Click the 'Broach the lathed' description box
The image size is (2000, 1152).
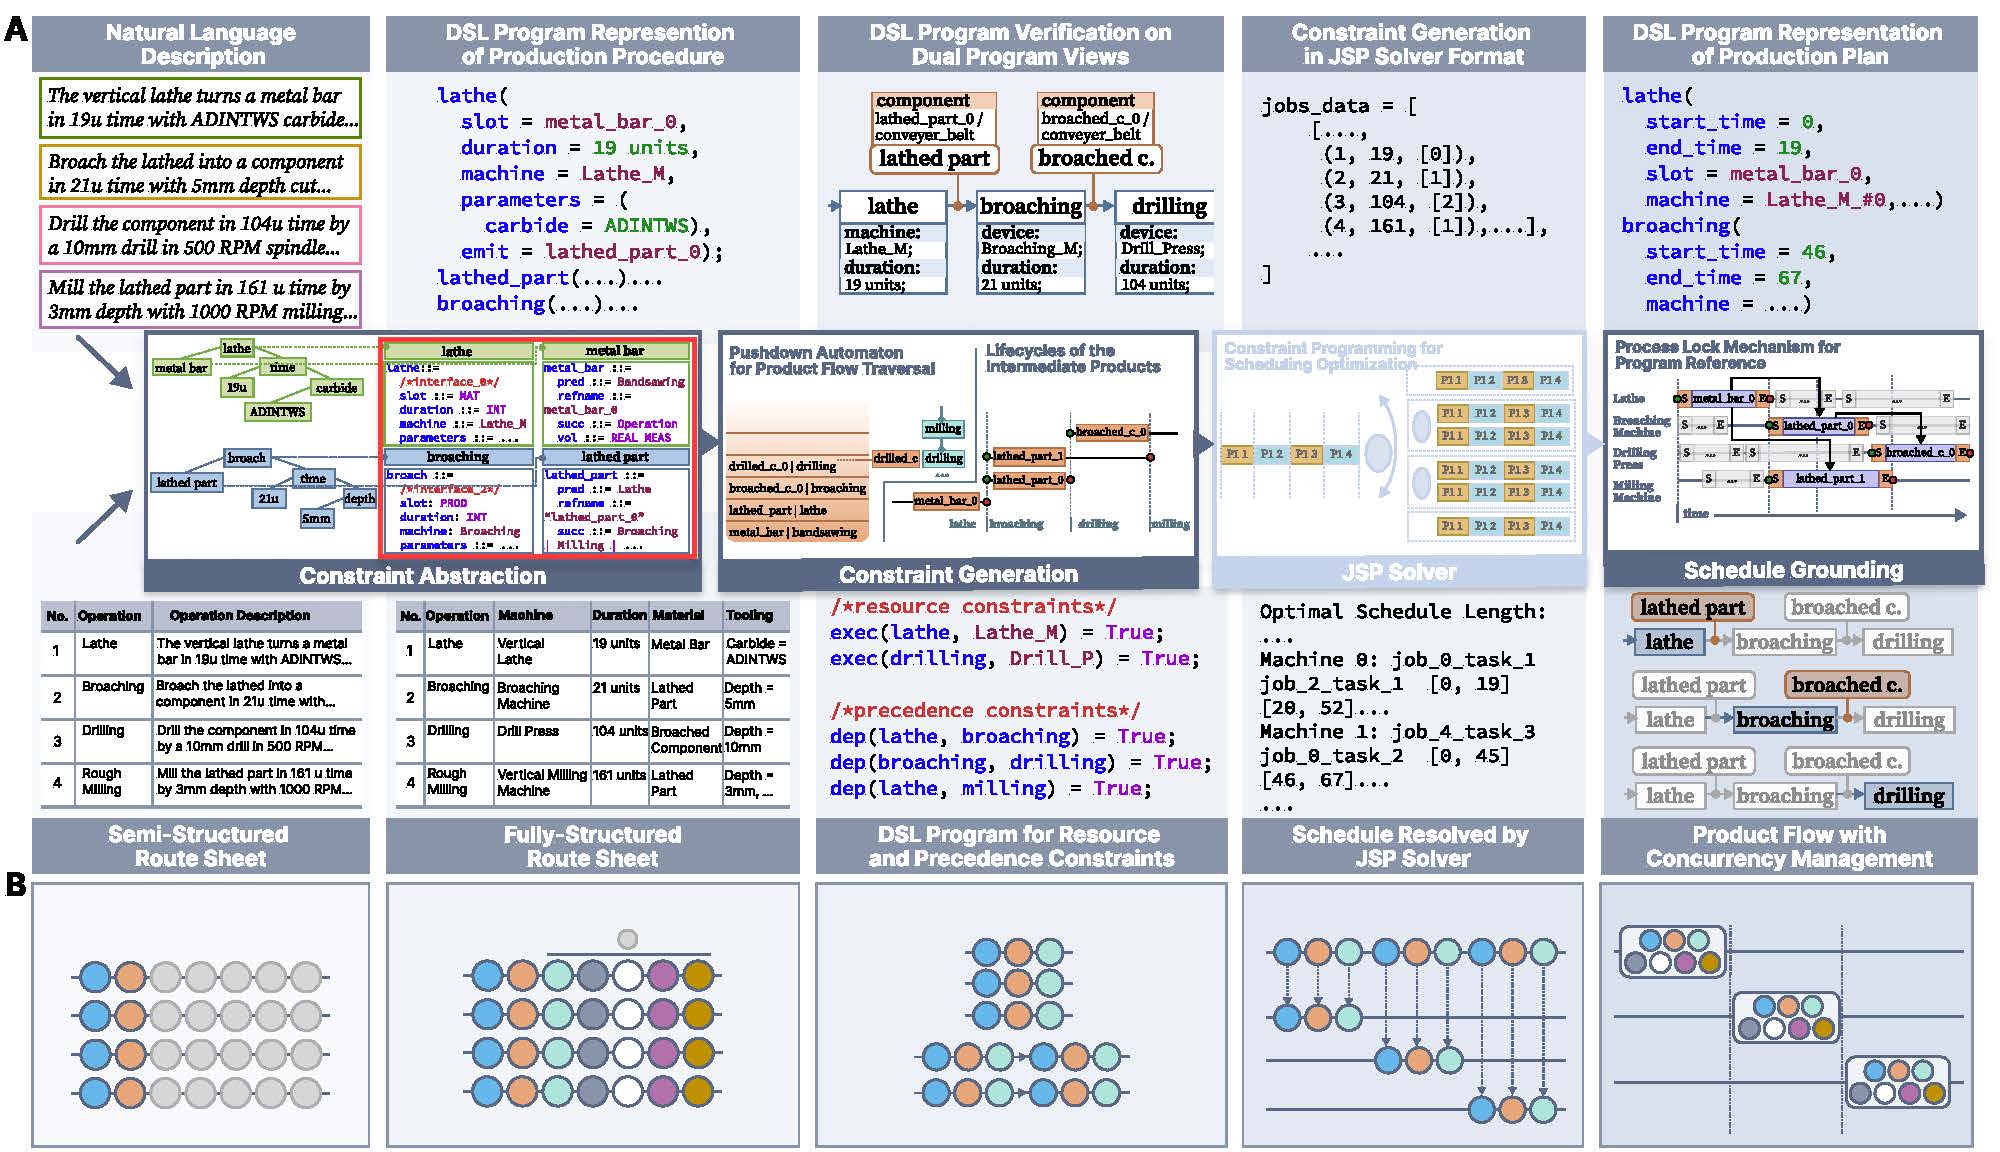[x=200, y=172]
